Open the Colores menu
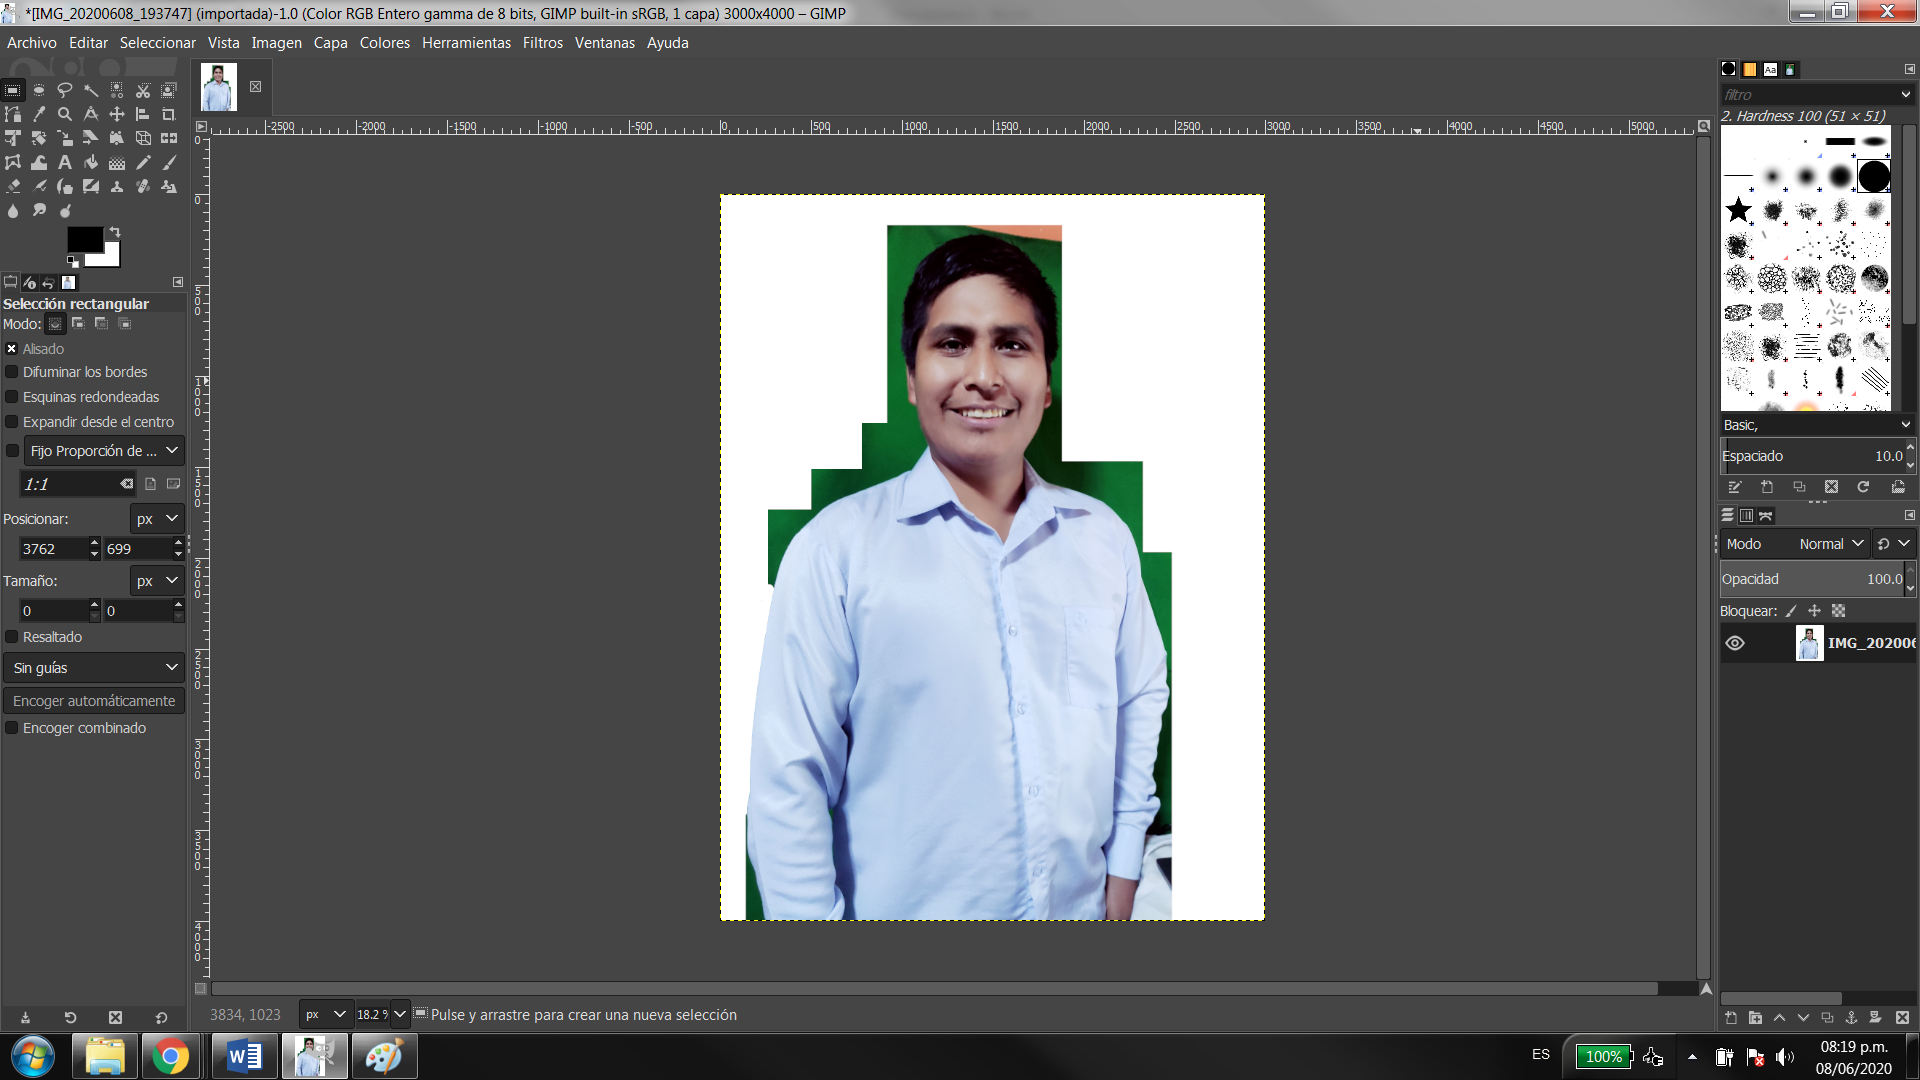Viewport: 1920px width, 1080px height. [384, 43]
